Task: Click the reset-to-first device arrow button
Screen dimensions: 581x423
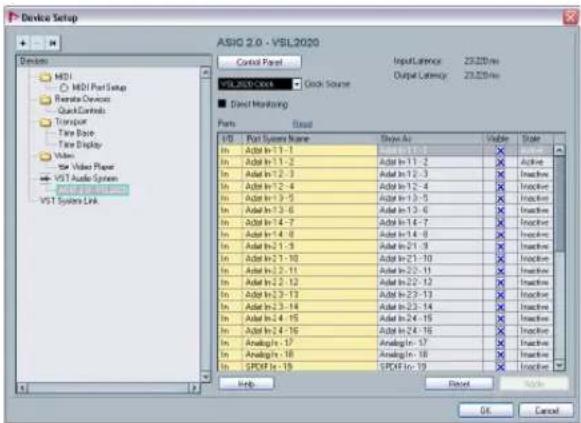Action: click(x=53, y=43)
